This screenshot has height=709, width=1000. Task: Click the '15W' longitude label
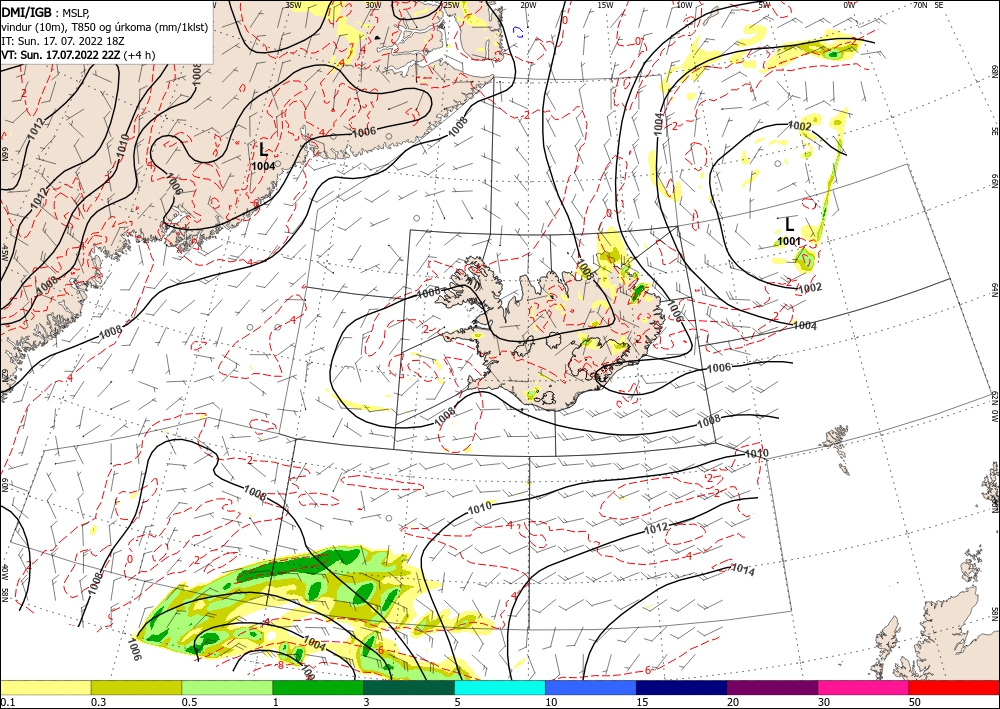tap(606, 5)
